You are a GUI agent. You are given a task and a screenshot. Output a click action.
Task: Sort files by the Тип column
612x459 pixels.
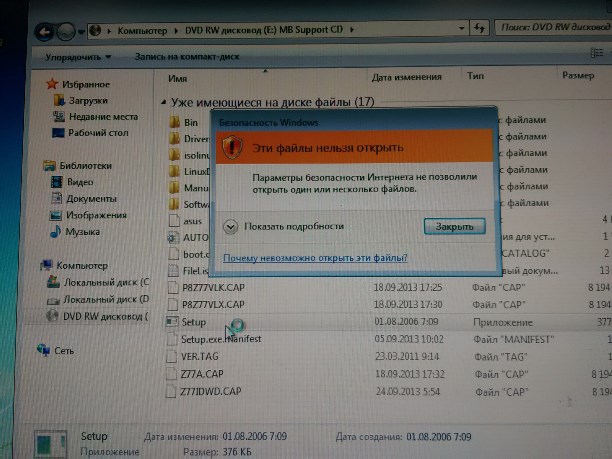(x=476, y=77)
